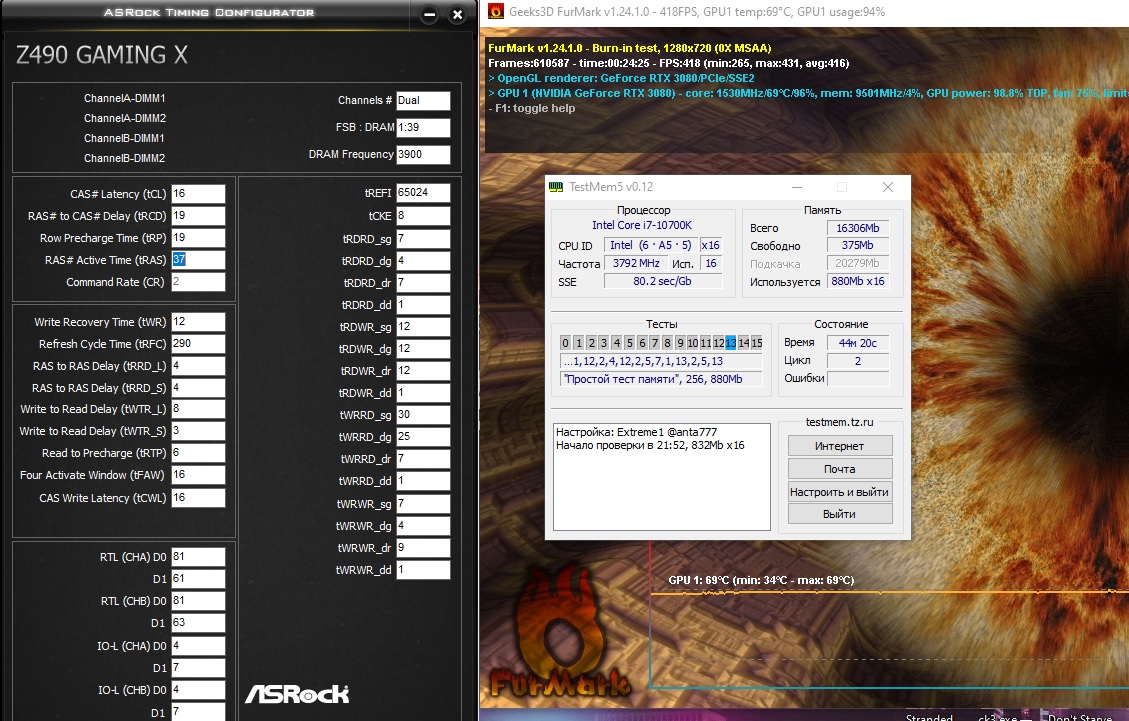
Task: Select test number 7 box in TestMem5
Action: tap(655, 343)
